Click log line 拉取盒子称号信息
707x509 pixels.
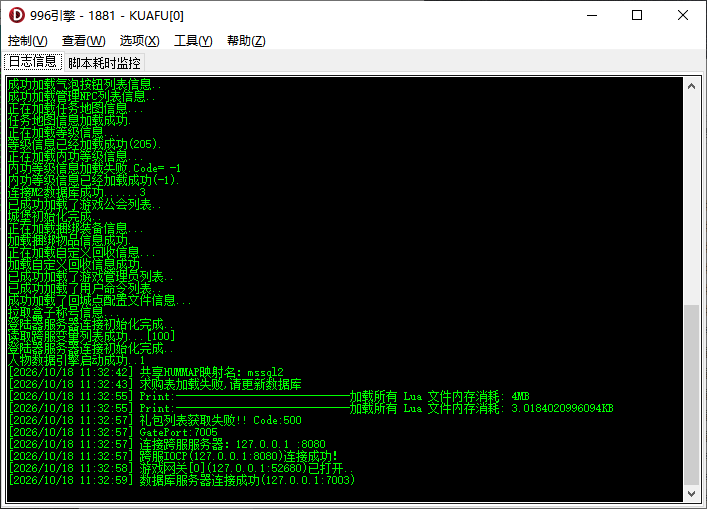64,312
